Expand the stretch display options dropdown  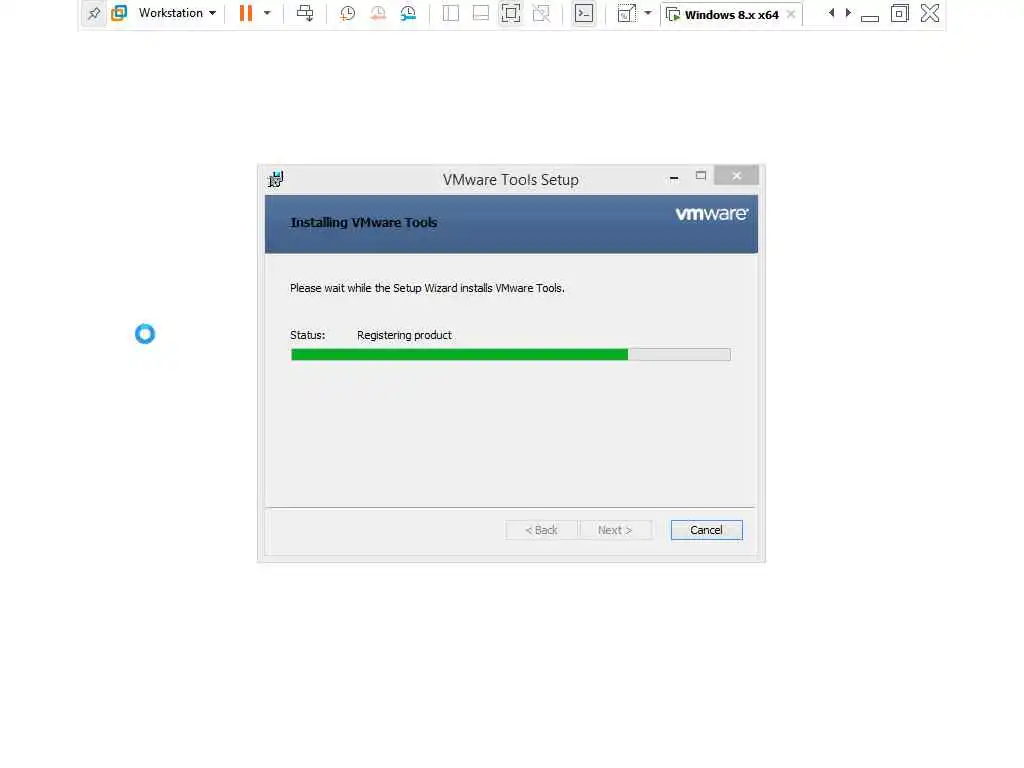click(x=648, y=13)
